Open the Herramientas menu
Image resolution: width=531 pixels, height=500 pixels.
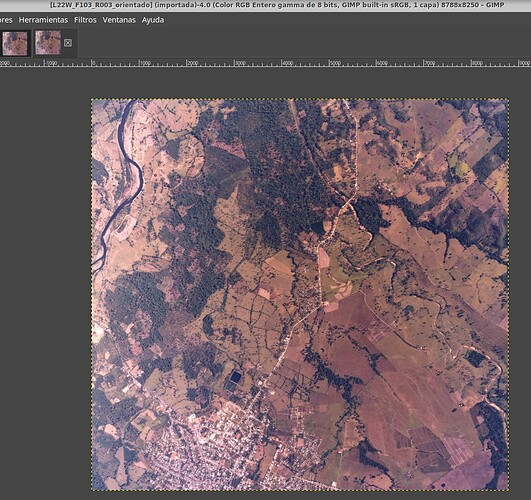[x=43, y=20]
